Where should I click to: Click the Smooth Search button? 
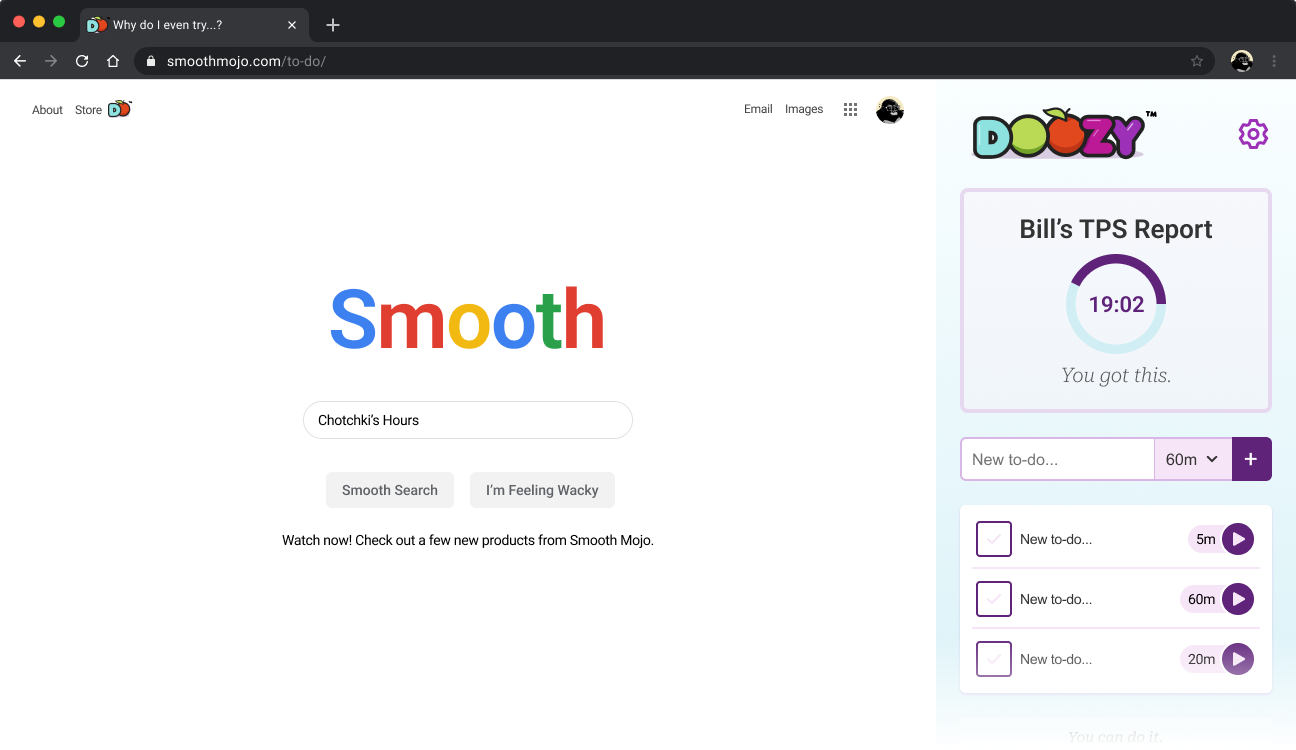pyautogui.click(x=390, y=490)
